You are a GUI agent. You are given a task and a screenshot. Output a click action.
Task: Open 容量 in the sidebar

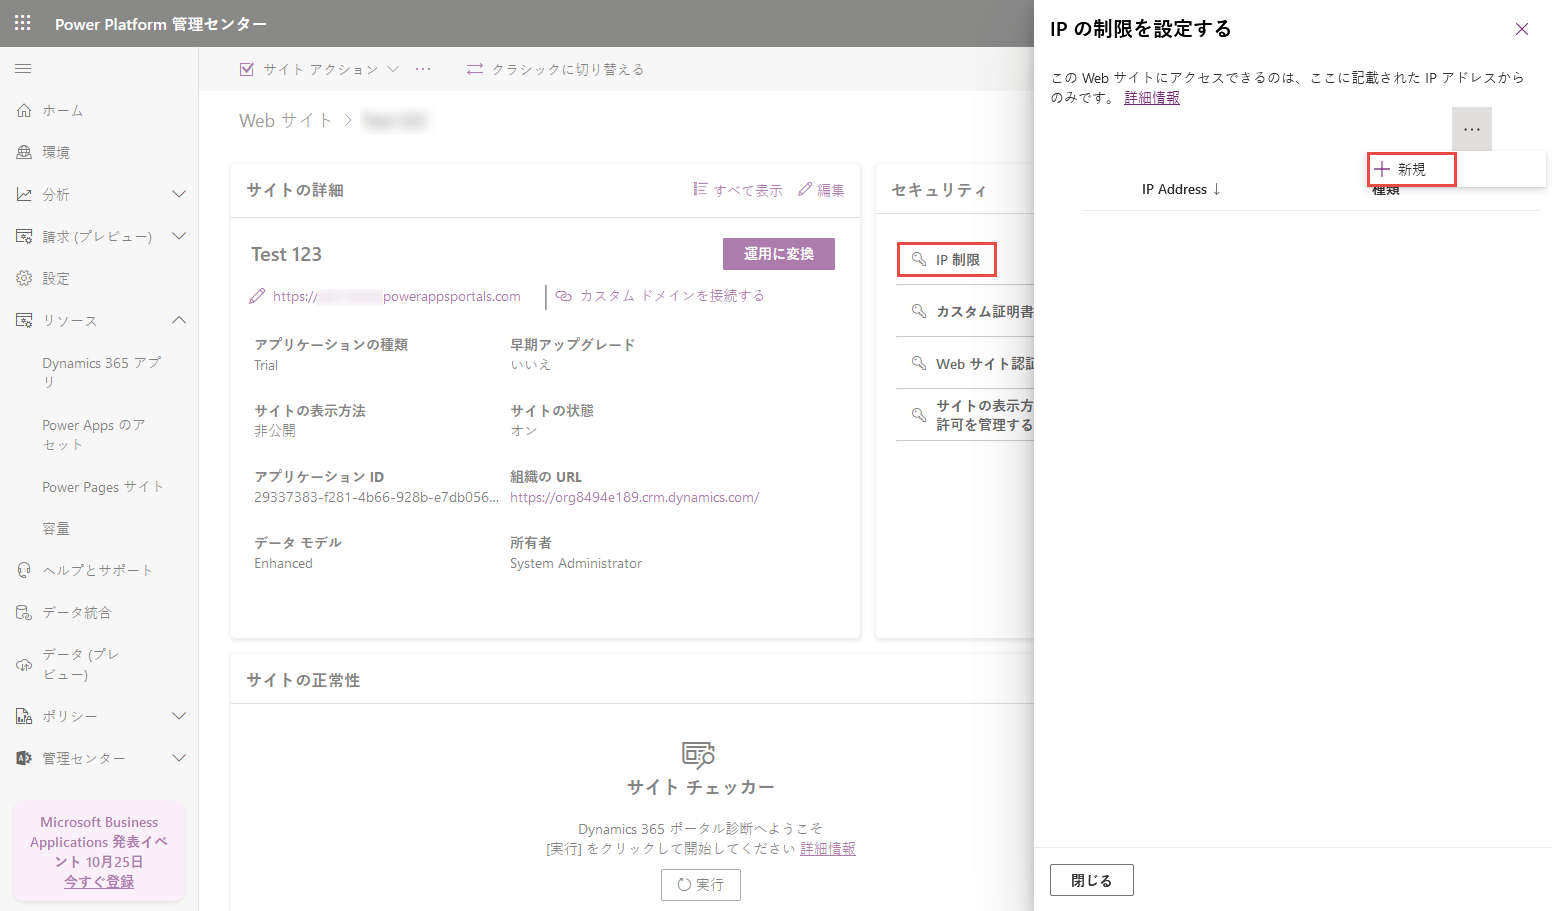(56, 529)
